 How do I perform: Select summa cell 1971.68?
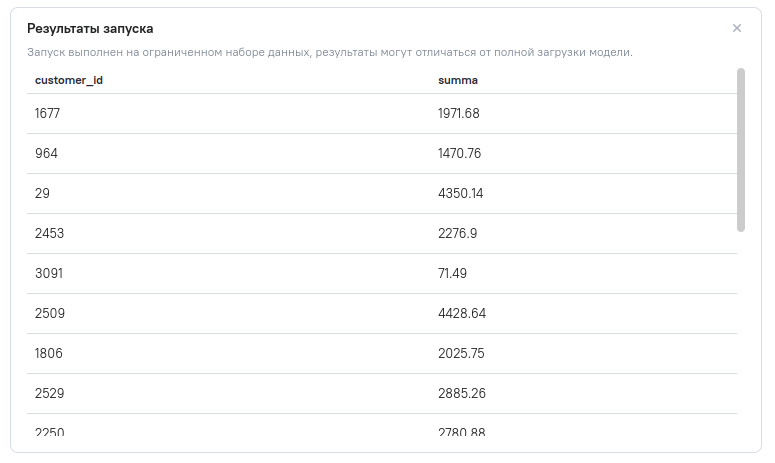pyautogui.click(x=459, y=114)
